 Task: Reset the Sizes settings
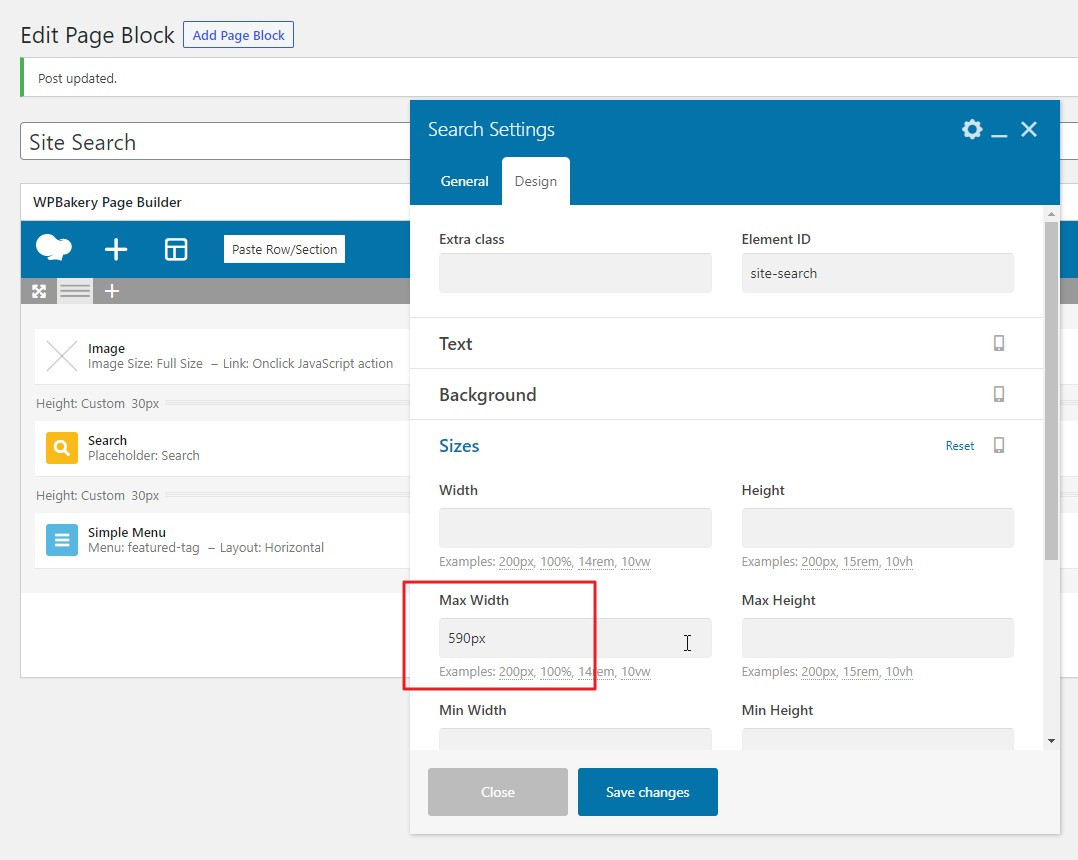coord(960,445)
